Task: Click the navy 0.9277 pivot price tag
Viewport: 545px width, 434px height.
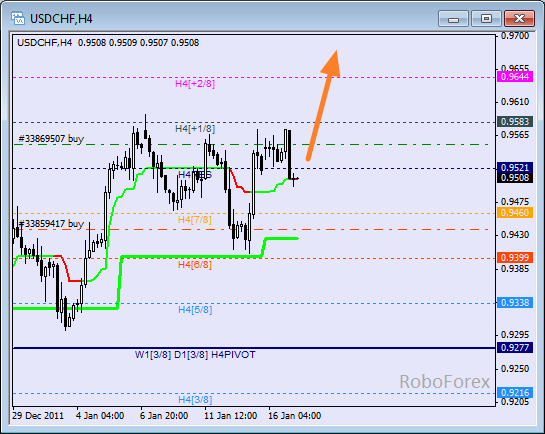Action: click(x=515, y=347)
